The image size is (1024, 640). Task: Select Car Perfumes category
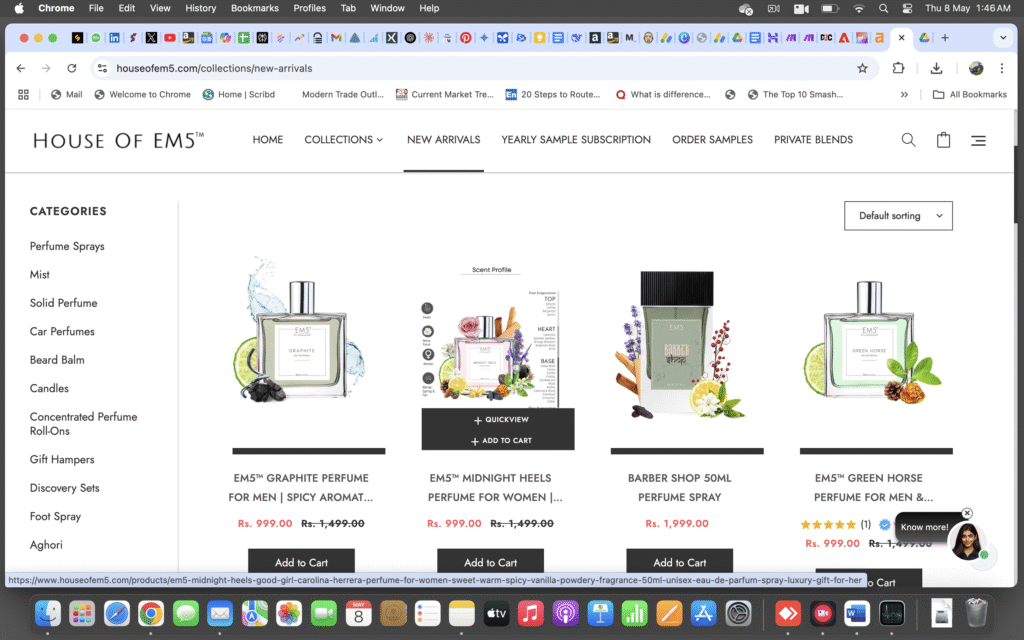tap(62, 332)
